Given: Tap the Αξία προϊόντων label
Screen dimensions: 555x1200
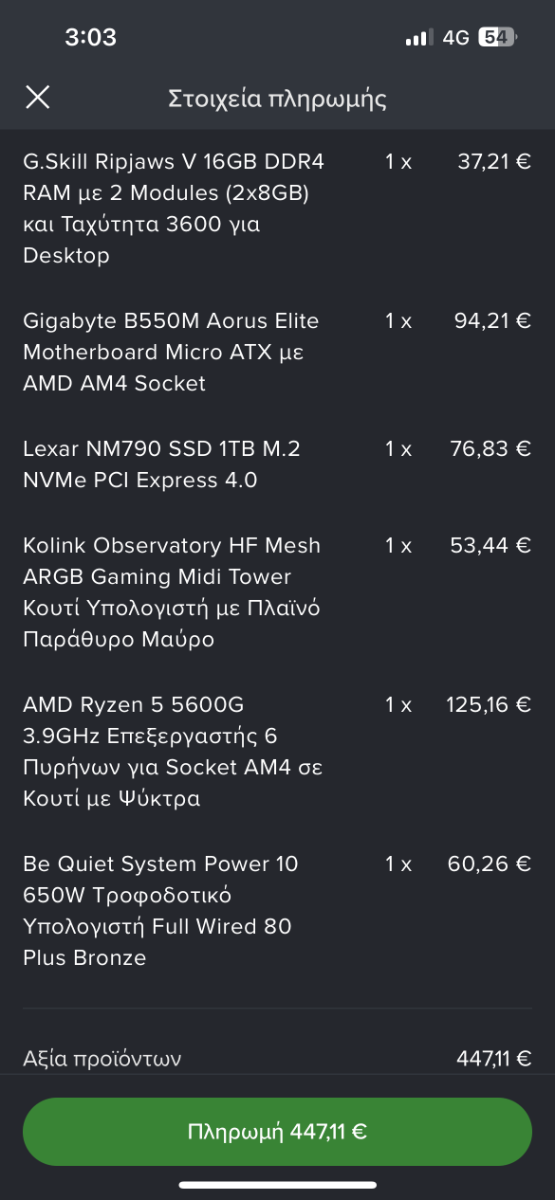Looking at the screenshot, I should click(x=102, y=1058).
